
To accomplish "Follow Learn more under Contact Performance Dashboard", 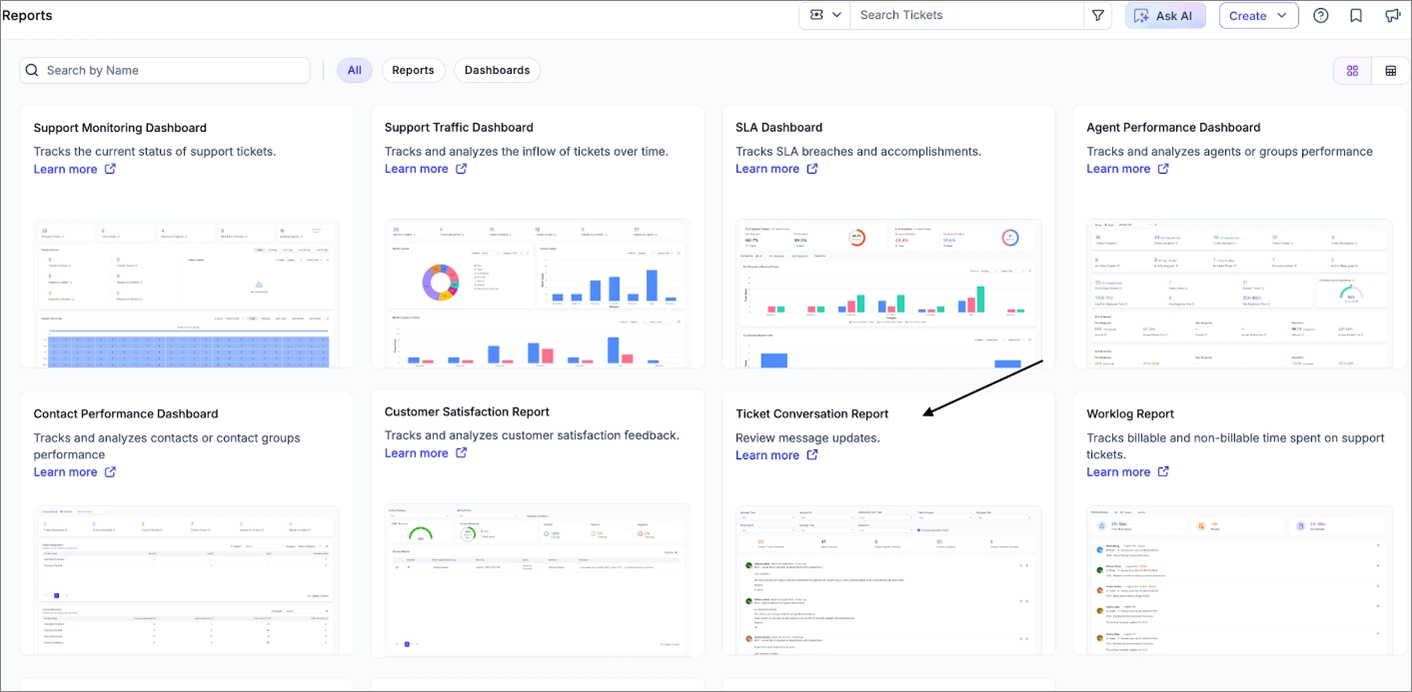I will (x=65, y=472).
